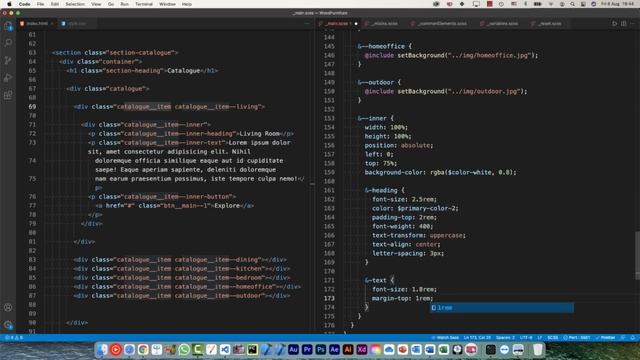Open the Accounts icon in activity bar
Screen dimensions: 640x360
[x=8, y=307]
